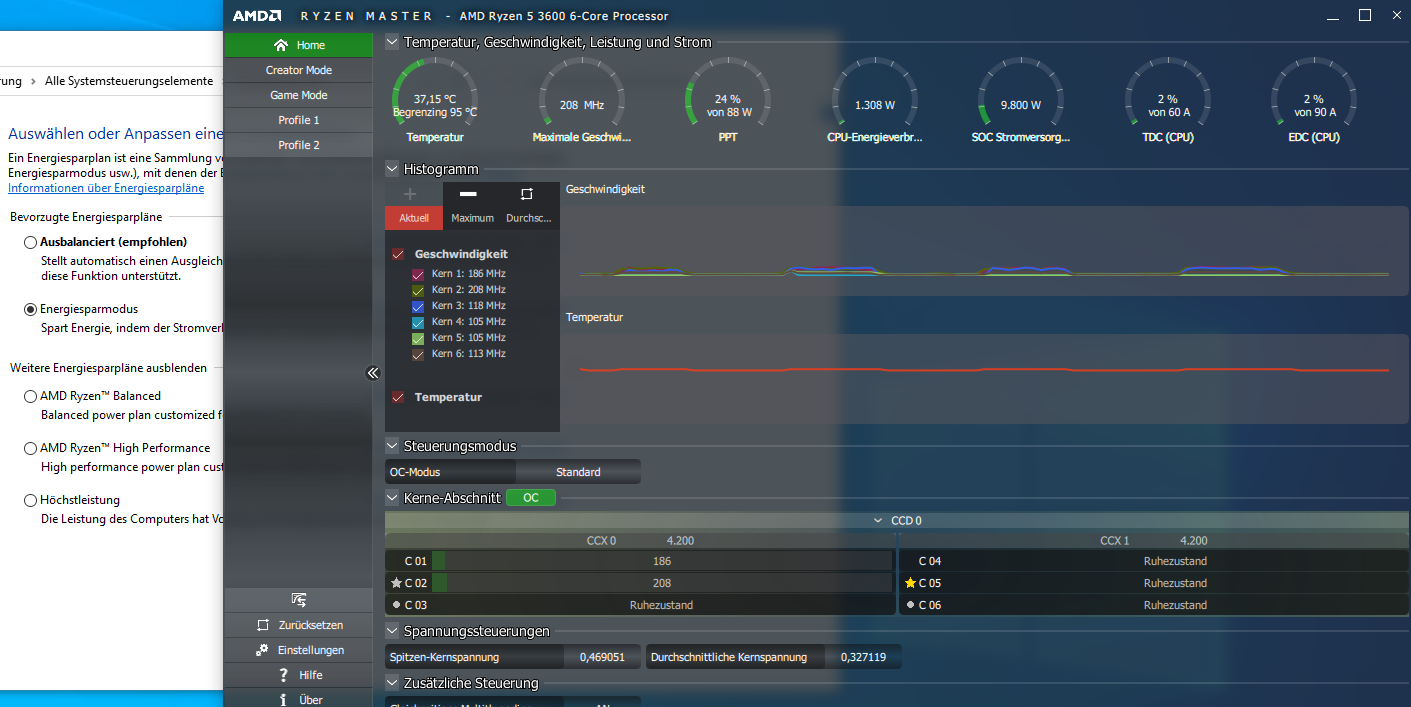Click the Maximale Geschwindigkeit gauge

pos(582,98)
